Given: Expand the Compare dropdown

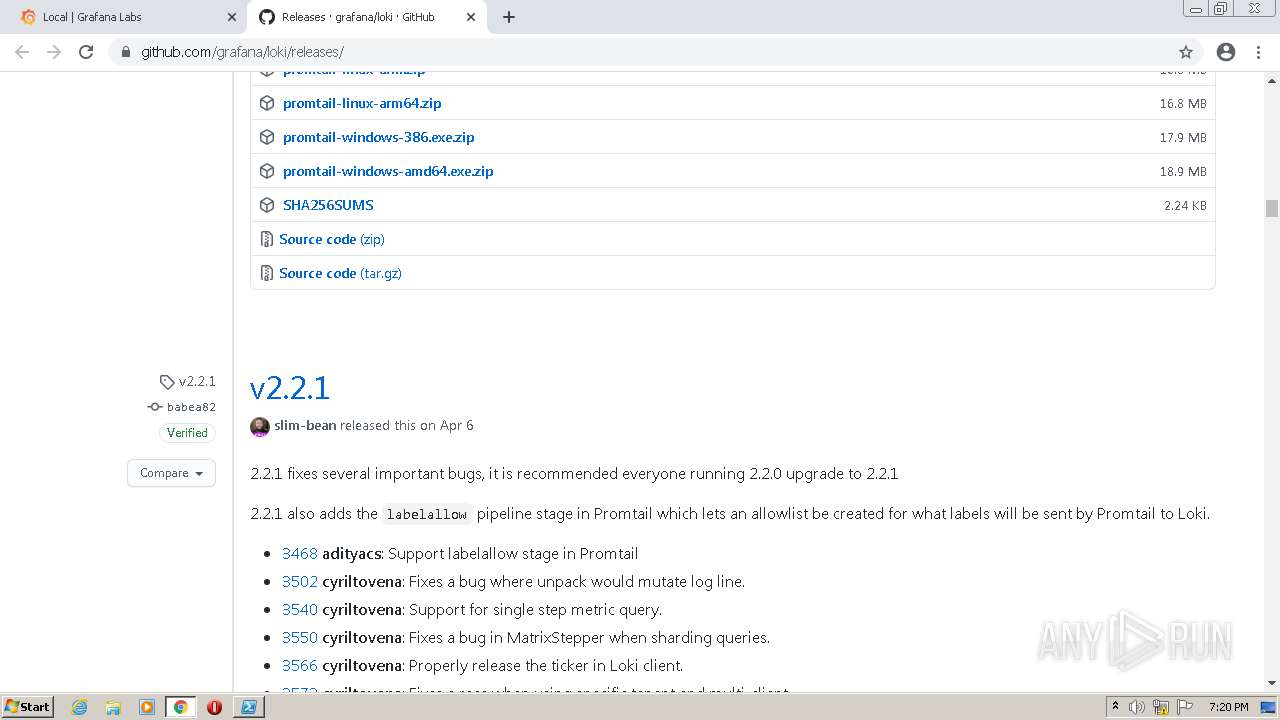Looking at the screenshot, I should point(171,473).
